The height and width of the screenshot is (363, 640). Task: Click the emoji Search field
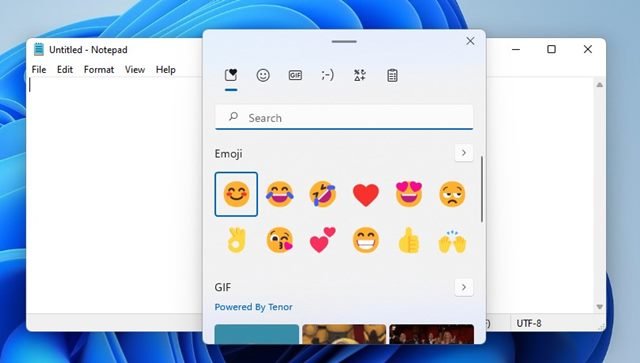(344, 118)
